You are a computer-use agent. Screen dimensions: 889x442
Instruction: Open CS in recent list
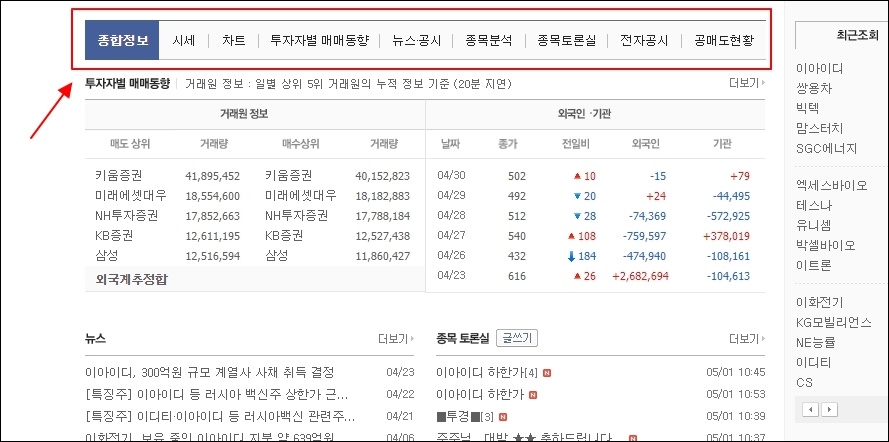click(804, 382)
